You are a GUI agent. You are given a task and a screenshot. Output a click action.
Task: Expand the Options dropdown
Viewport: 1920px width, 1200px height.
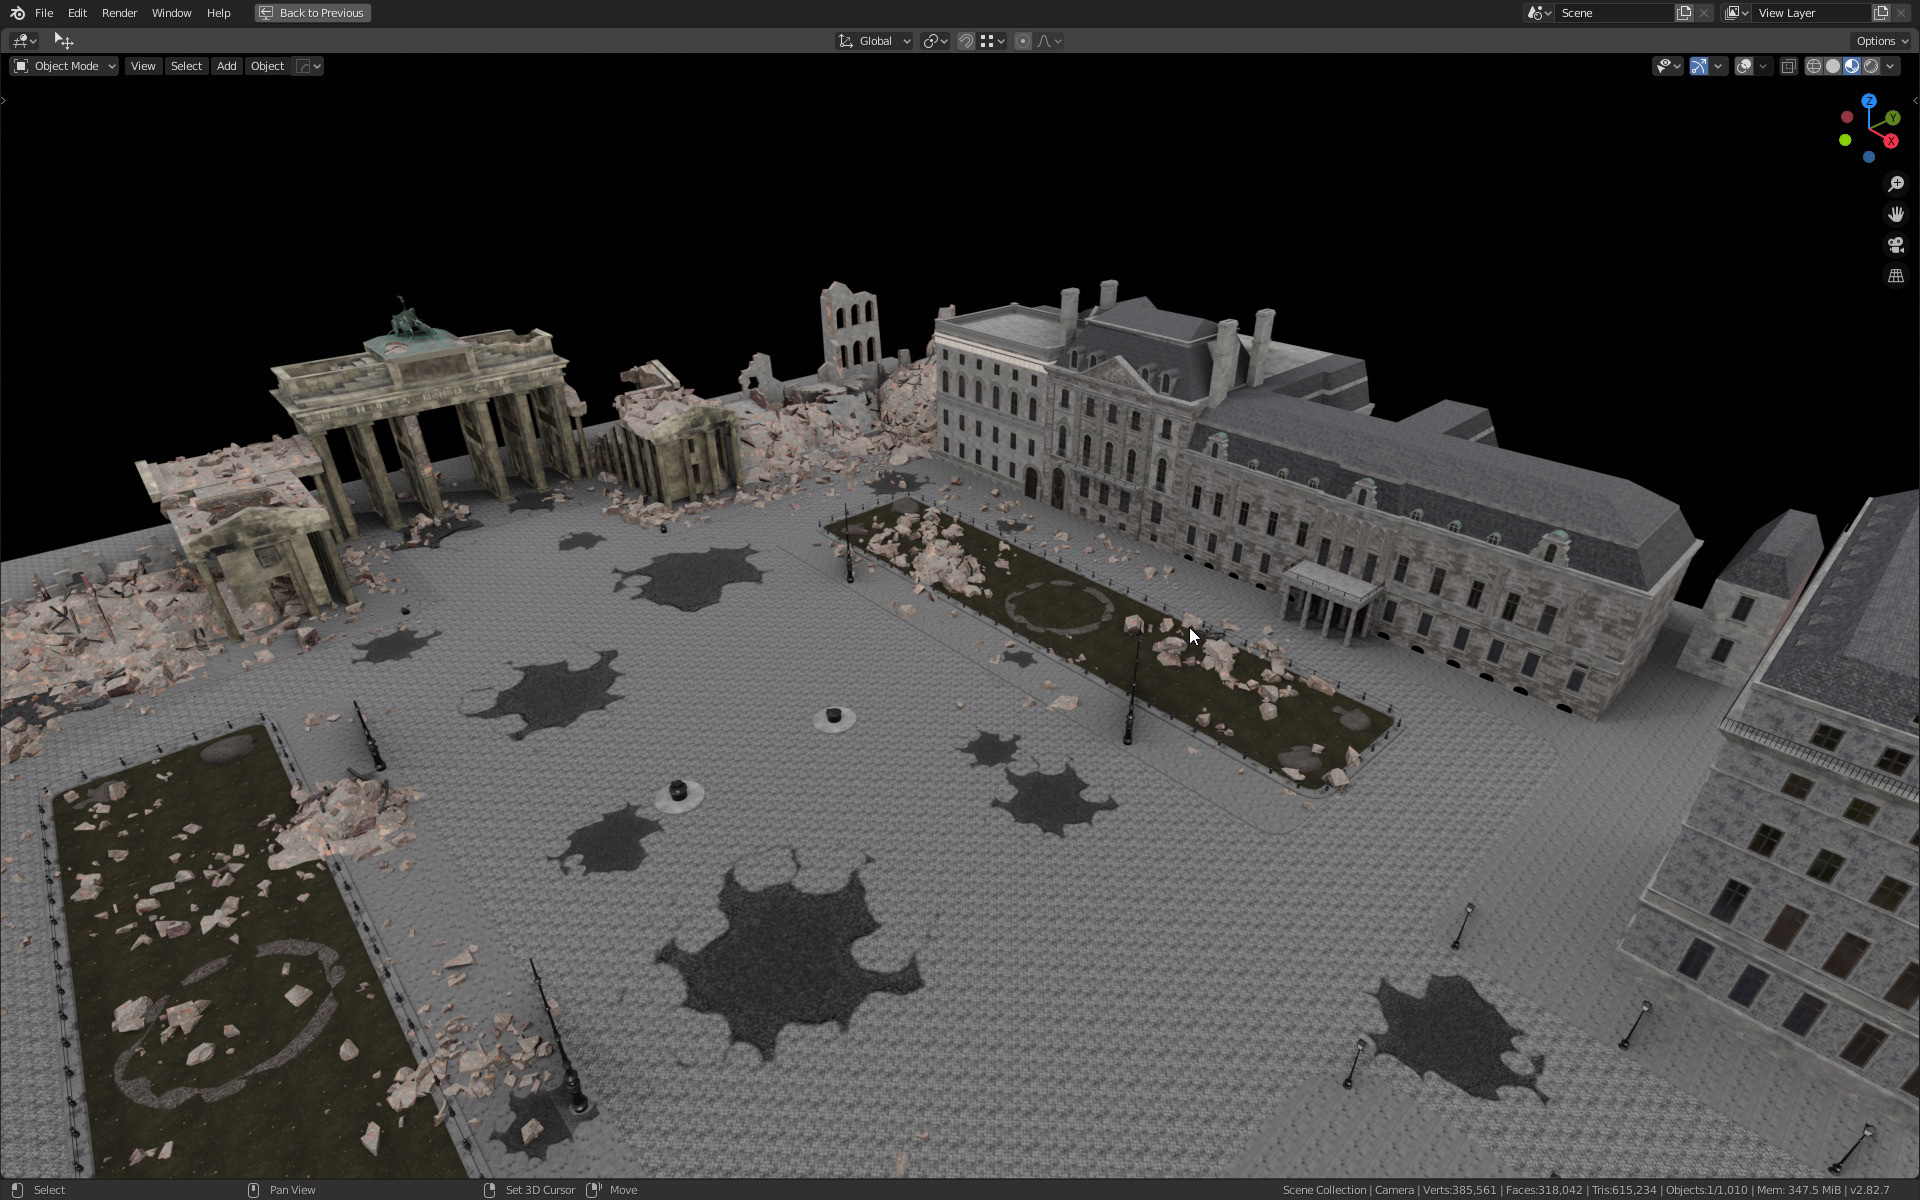click(1880, 41)
